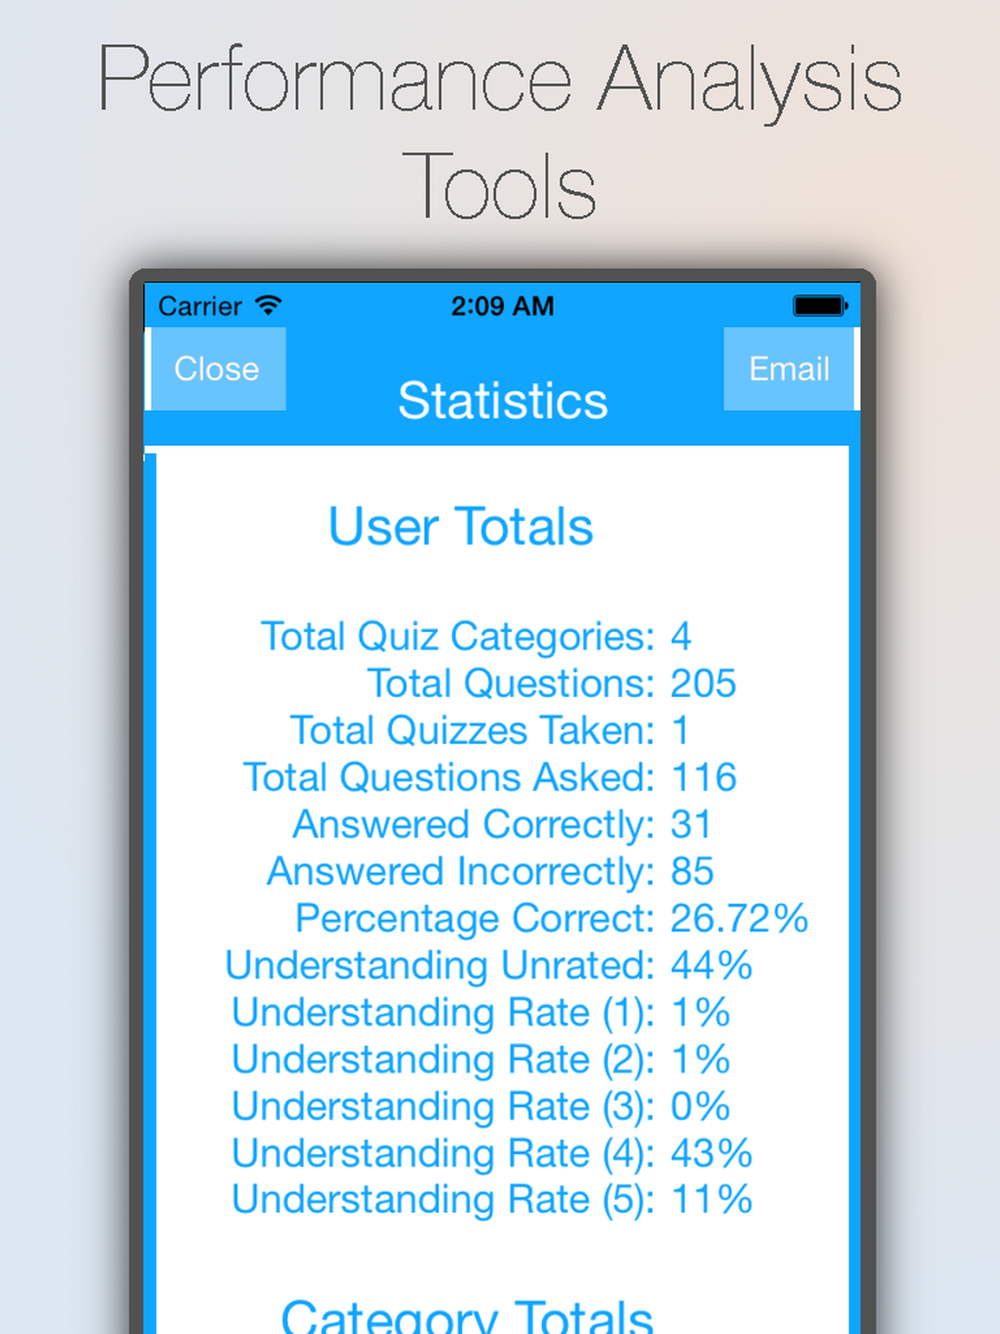Image resolution: width=1000 pixels, height=1334 pixels.
Task: Select the Understanding Rate (4): 43% row
Action: click(x=492, y=1154)
